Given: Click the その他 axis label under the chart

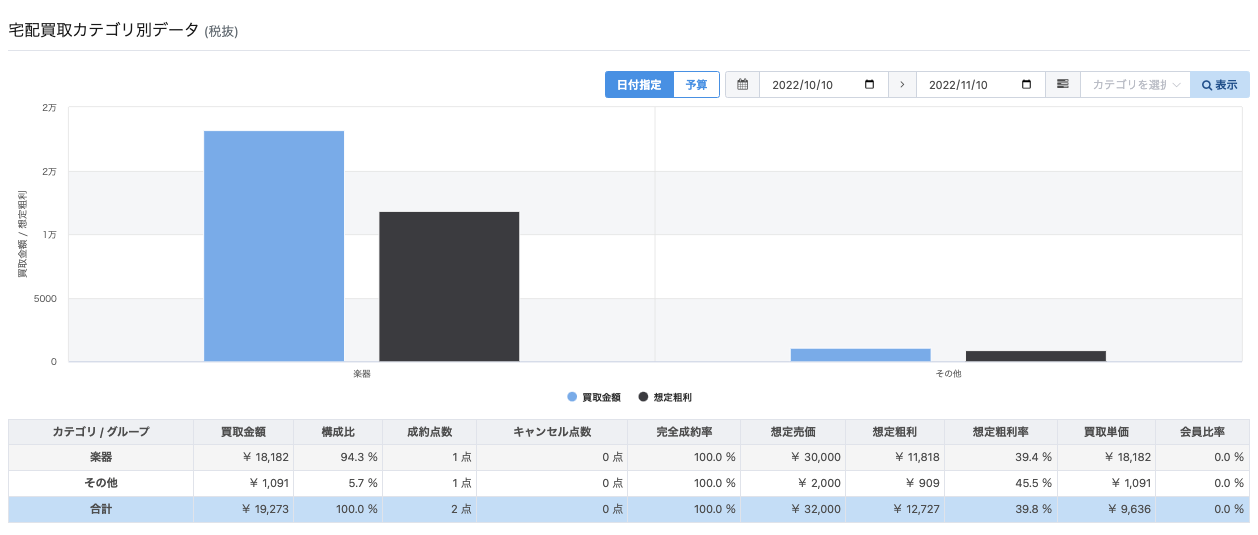Looking at the screenshot, I should pyautogui.click(x=948, y=373).
